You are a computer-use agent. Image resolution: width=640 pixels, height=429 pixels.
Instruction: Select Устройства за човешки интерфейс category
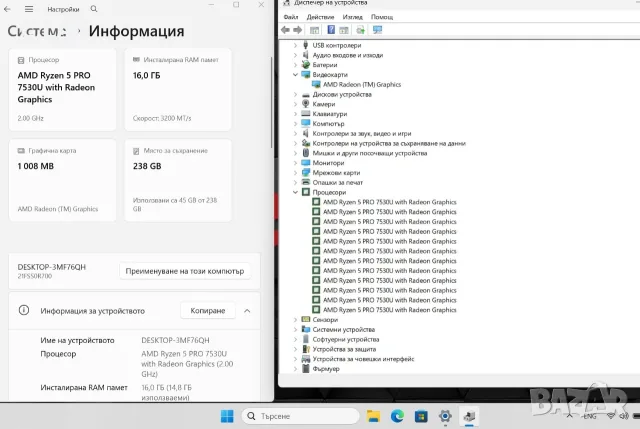(x=363, y=359)
